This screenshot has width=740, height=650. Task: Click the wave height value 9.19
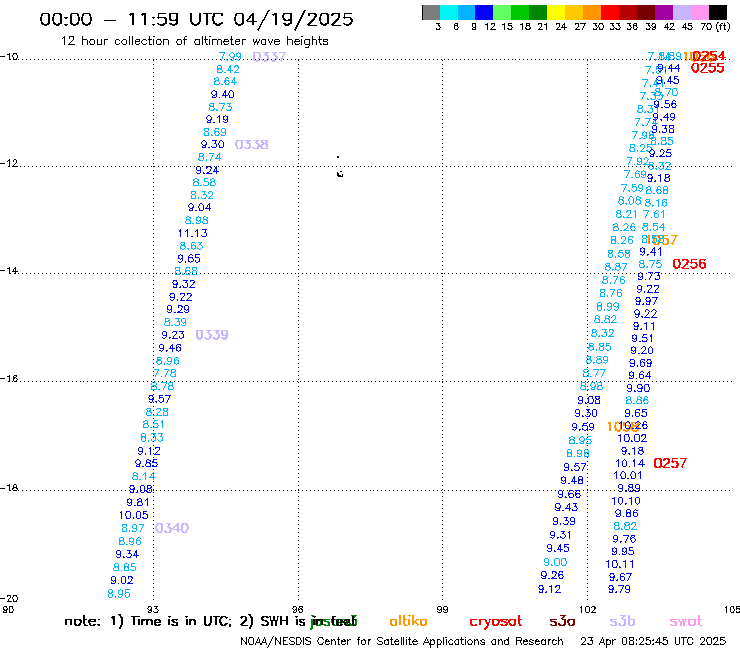(217, 119)
